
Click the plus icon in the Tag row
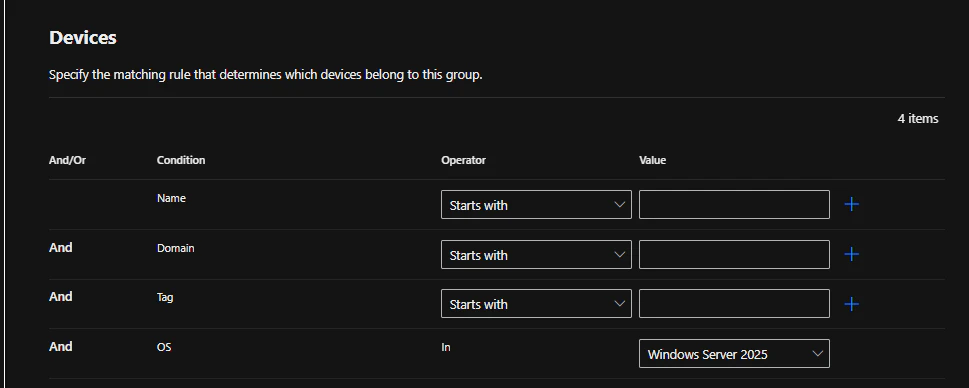[x=852, y=304]
